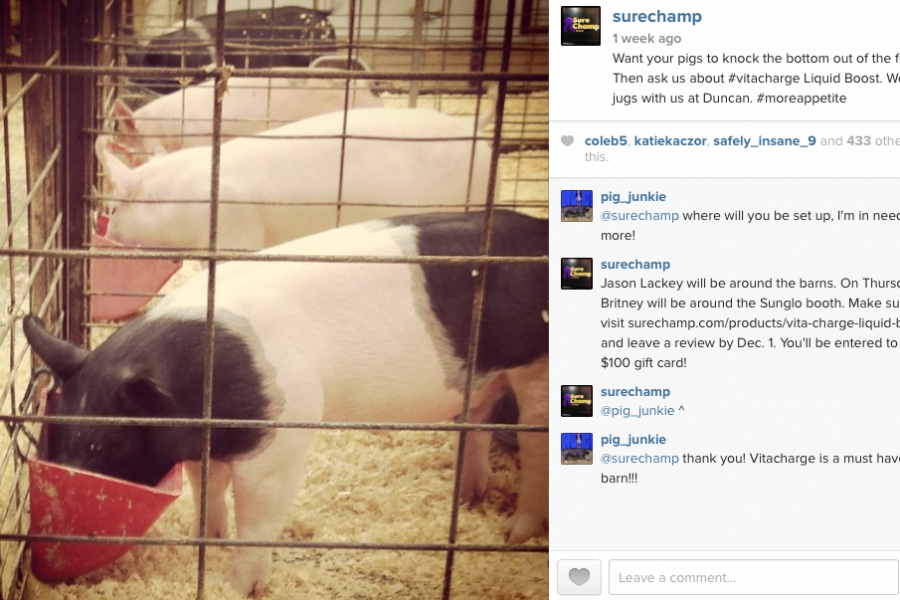The height and width of the screenshot is (600, 900).
Task: Click the #moreappetite hashtag in caption
Action: click(x=801, y=98)
